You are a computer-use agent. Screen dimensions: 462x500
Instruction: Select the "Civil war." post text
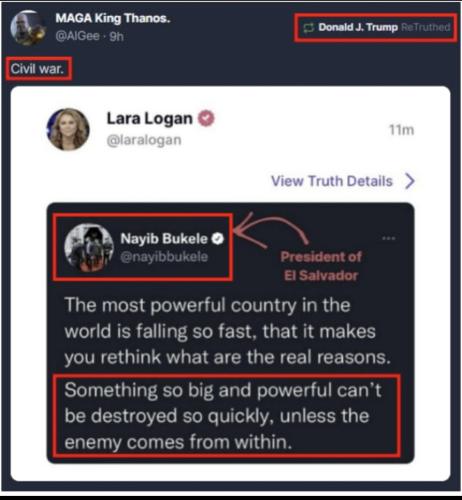click(x=37, y=69)
